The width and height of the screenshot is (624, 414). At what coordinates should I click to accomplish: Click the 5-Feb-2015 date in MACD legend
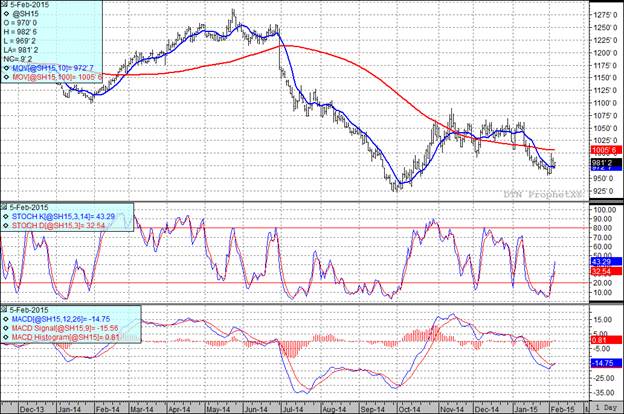tap(29, 310)
